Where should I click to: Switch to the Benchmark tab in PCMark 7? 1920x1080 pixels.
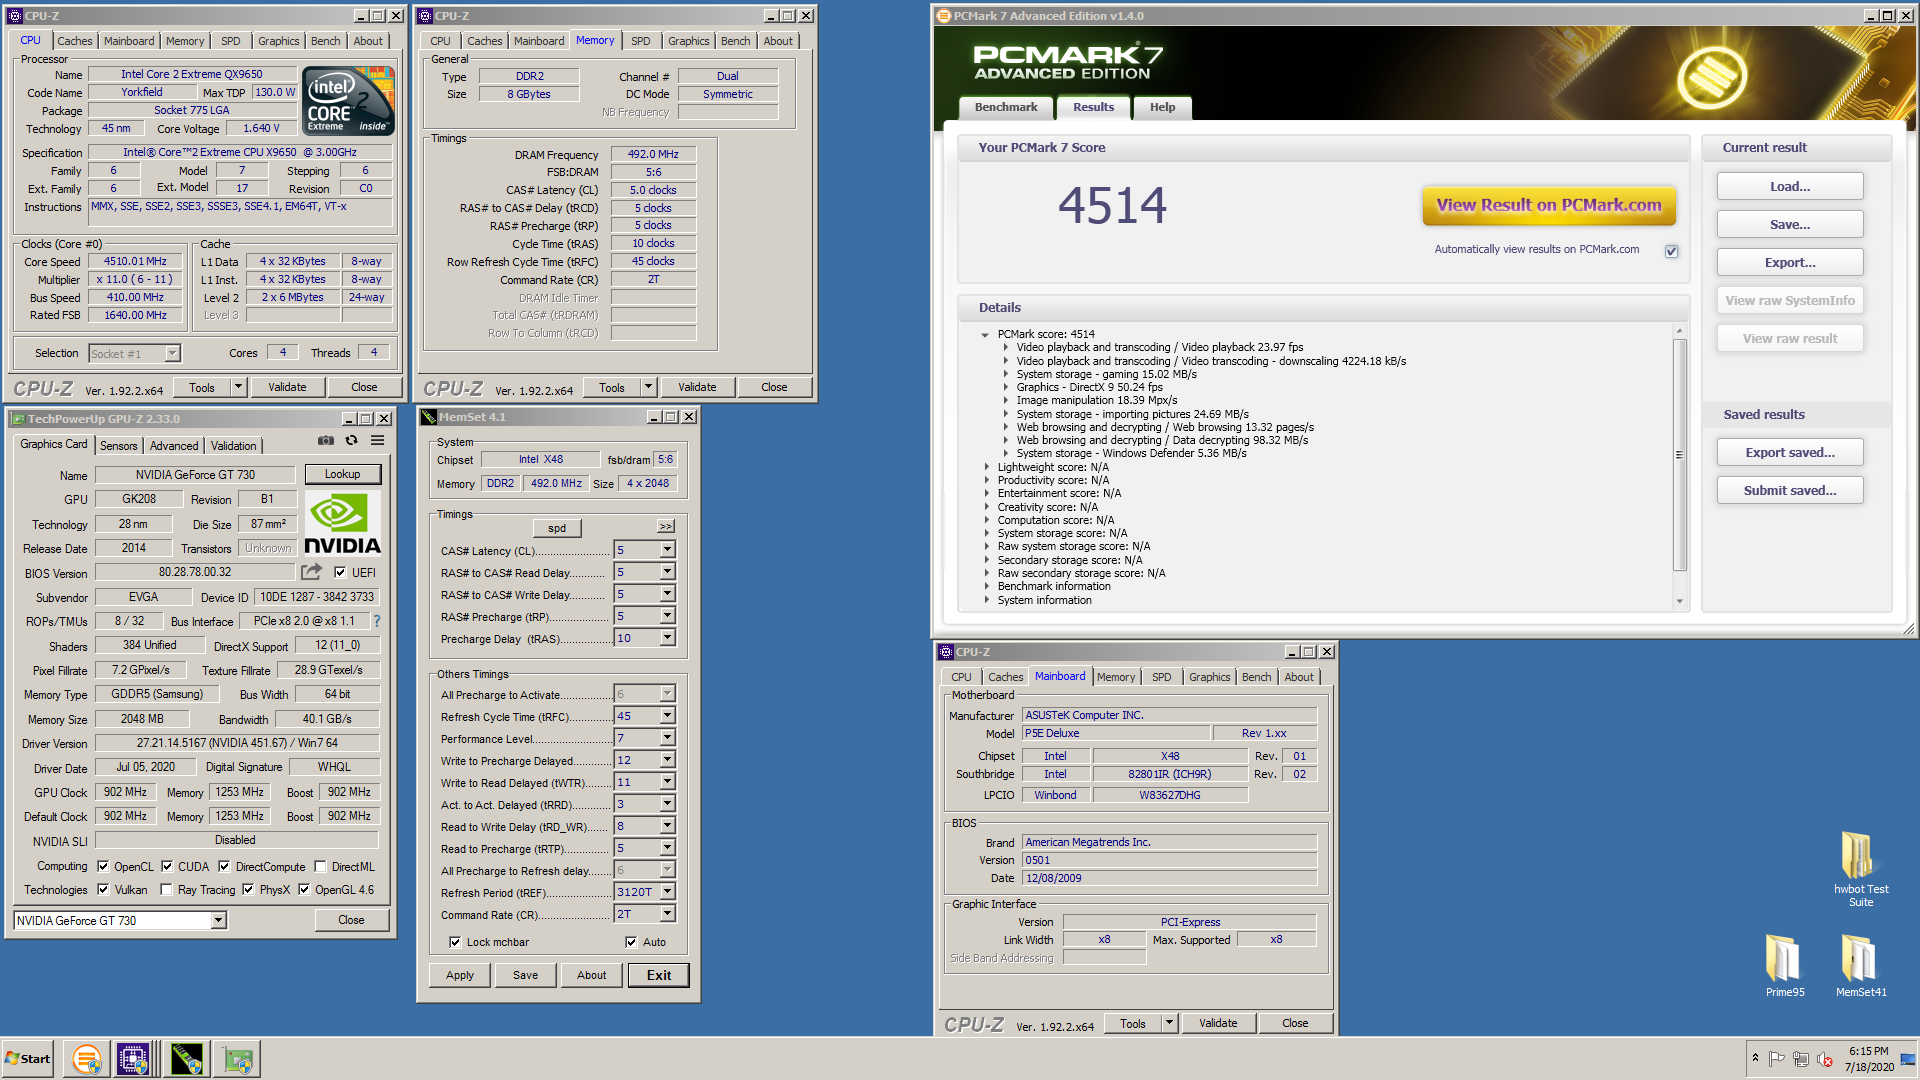click(1006, 107)
